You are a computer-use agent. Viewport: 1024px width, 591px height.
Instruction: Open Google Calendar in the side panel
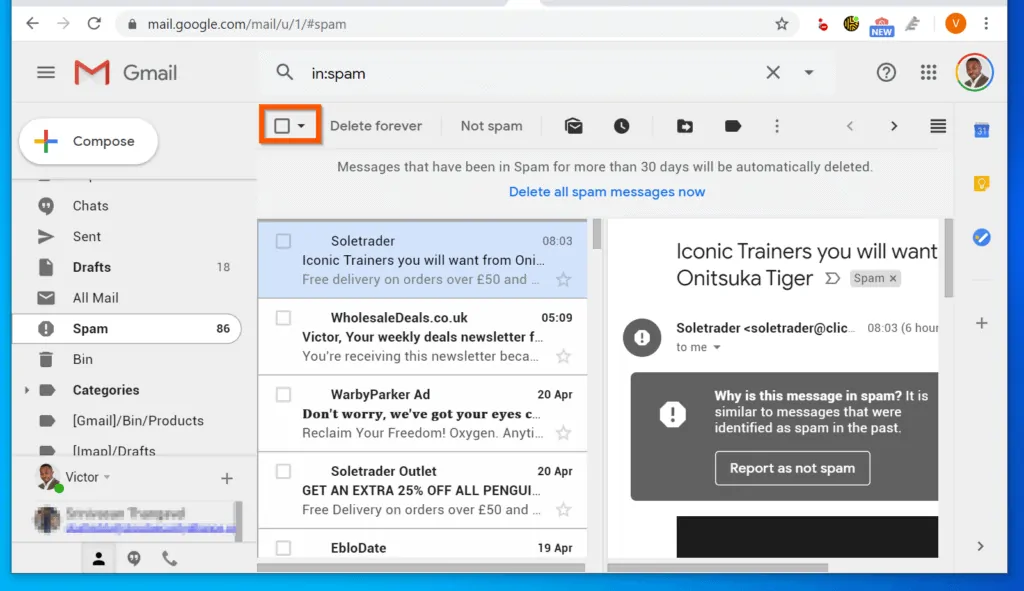981,131
